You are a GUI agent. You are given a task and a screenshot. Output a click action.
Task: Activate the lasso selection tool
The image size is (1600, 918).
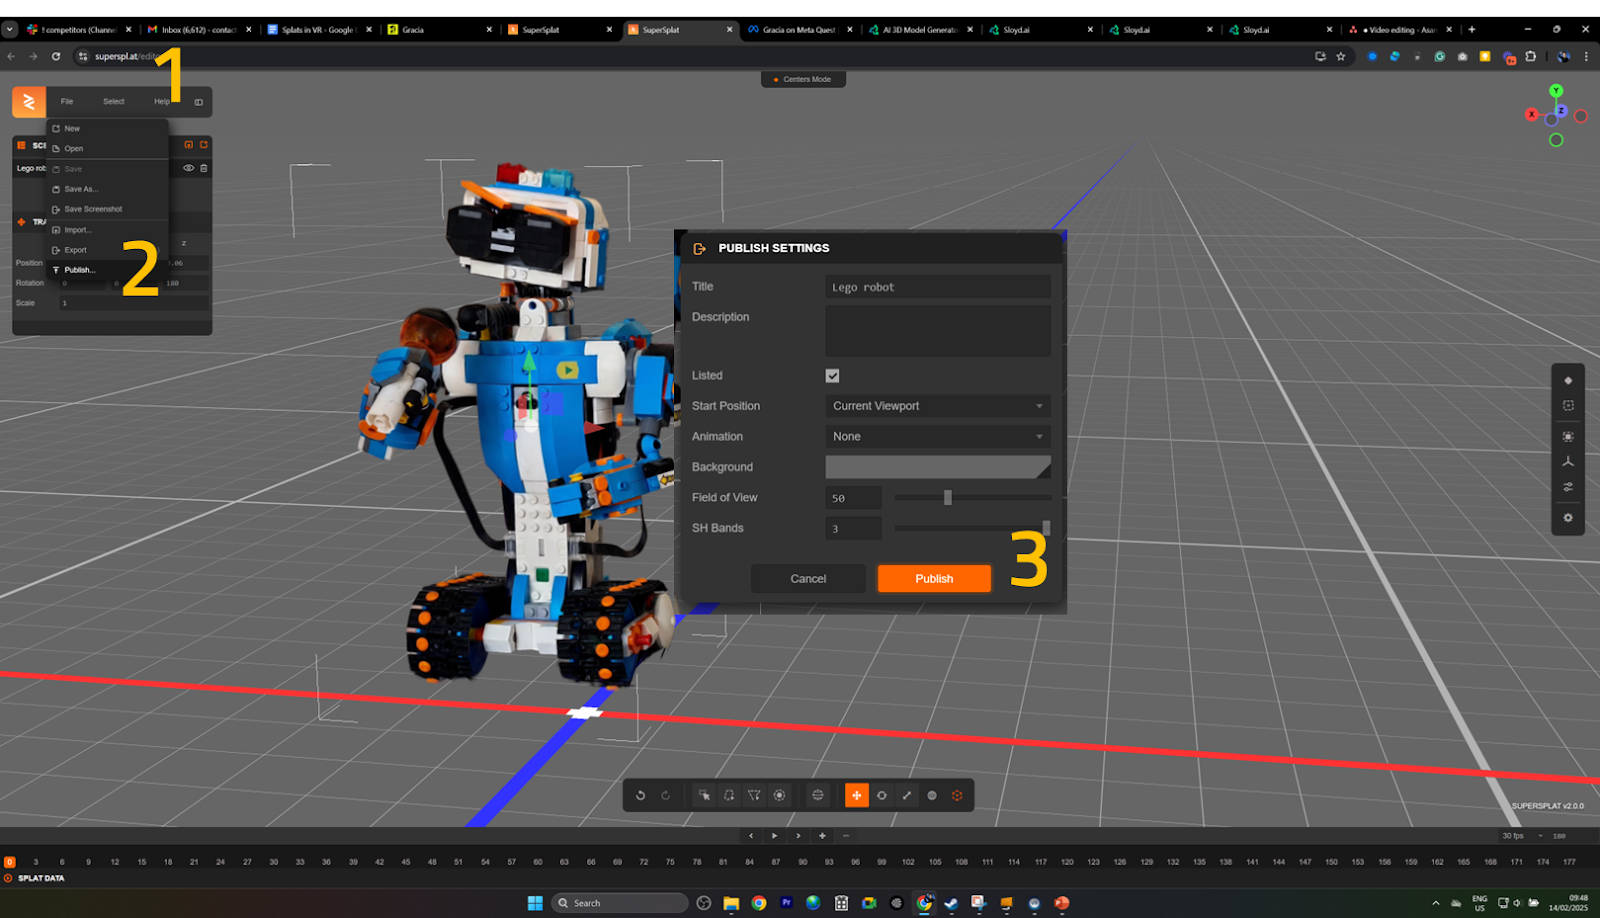point(729,795)
